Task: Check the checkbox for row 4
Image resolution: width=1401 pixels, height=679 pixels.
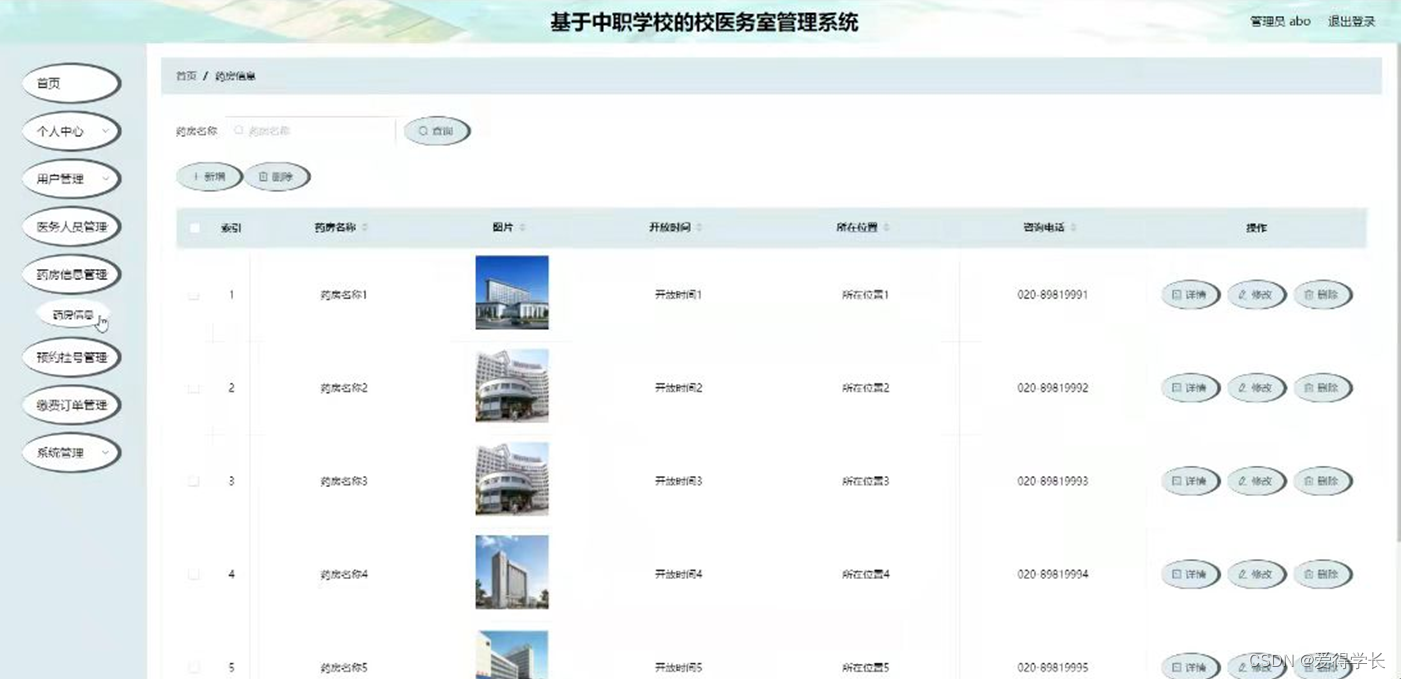Action: point(194,574)
